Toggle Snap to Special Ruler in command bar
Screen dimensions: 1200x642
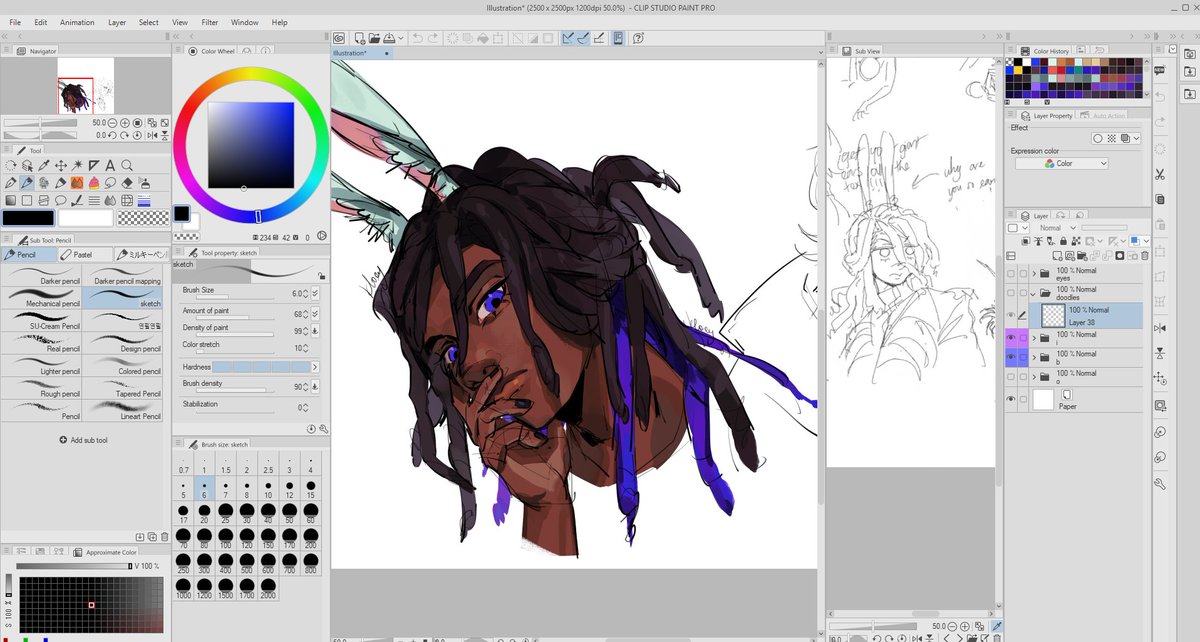tap(583, 38)
